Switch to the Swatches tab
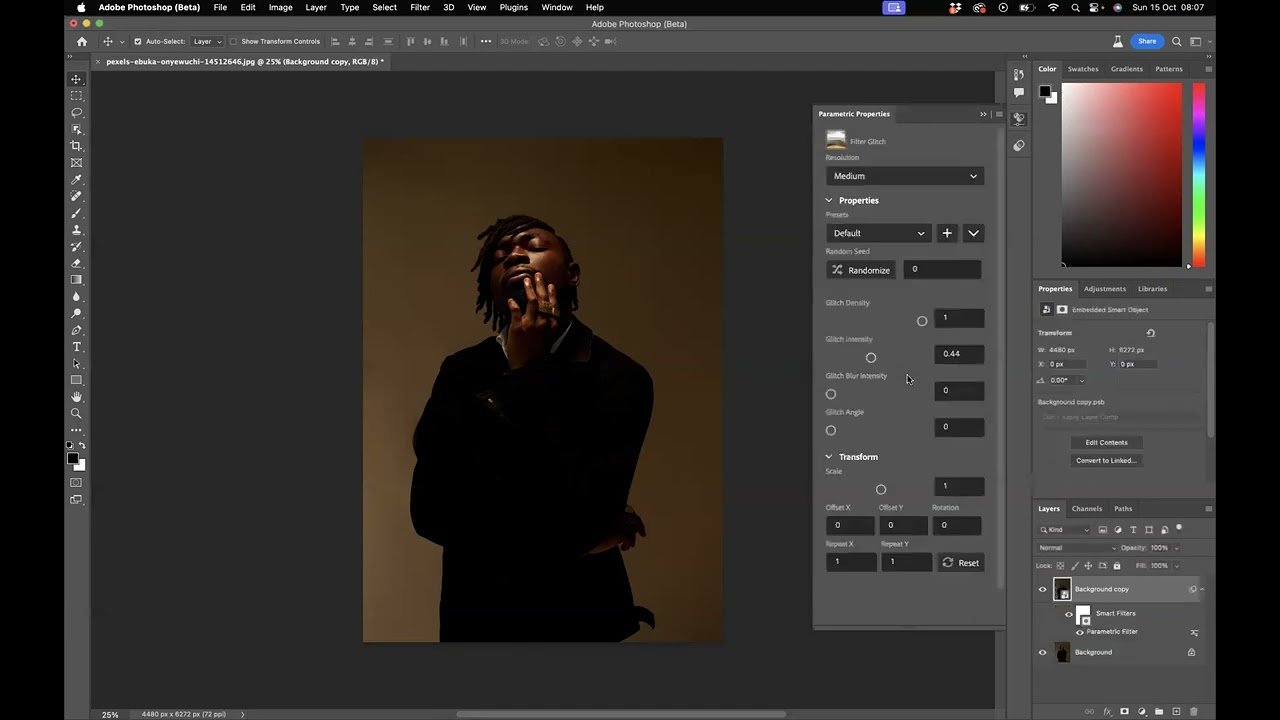 point(1083,69)
